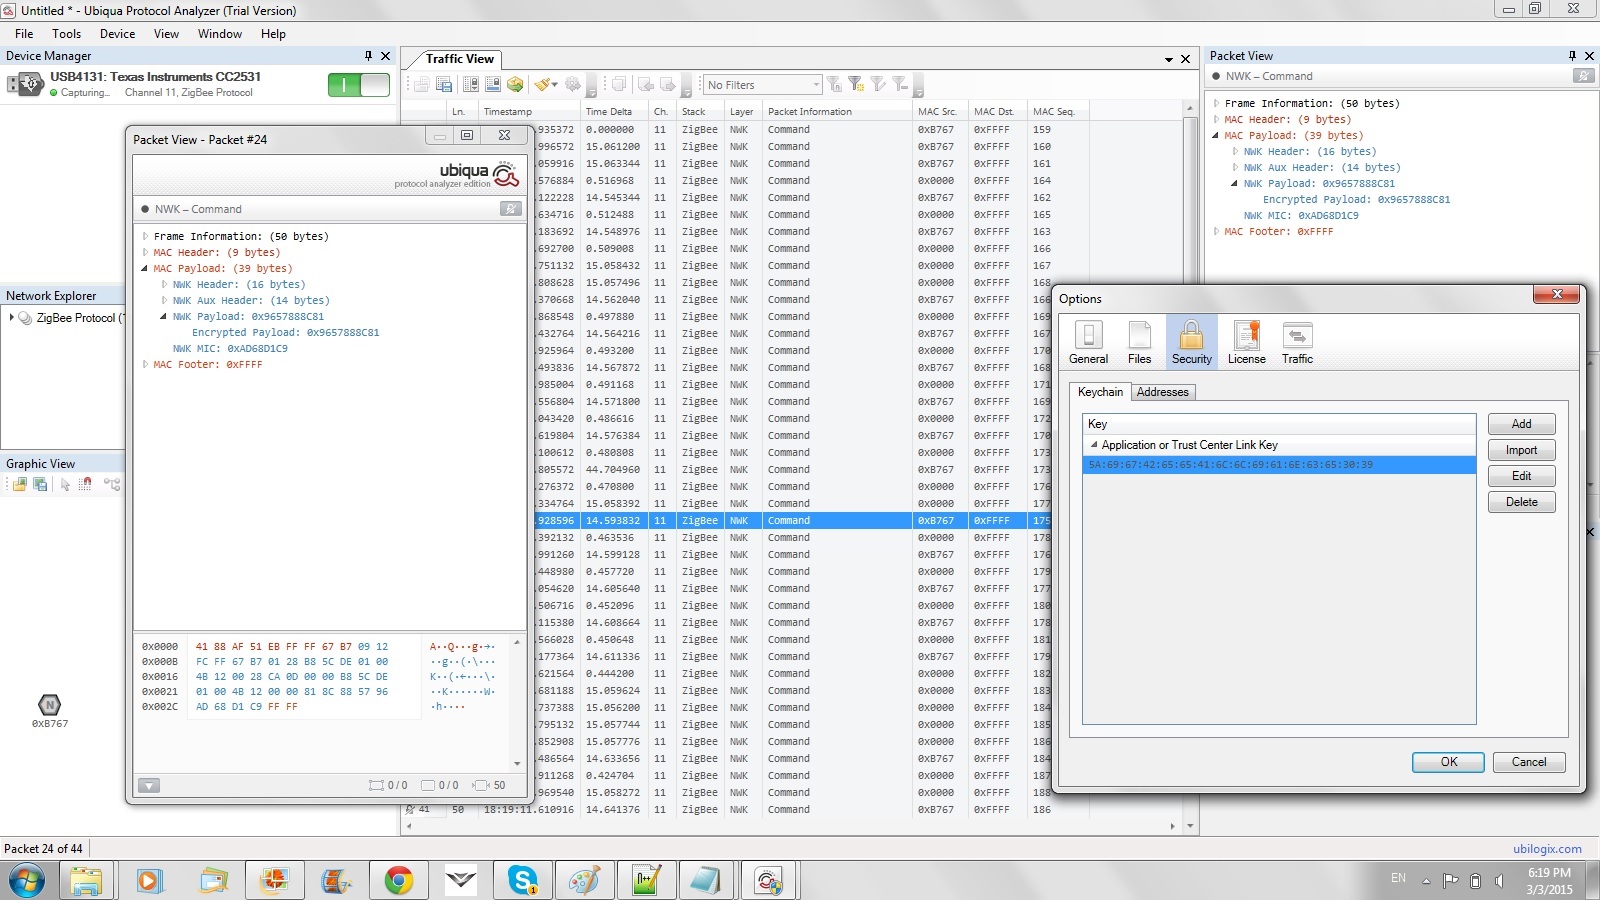Viewport: 1600px width, 900px height.
Task: Click the copy packets icon in the traffic toolbar
Action: [619, 85]
